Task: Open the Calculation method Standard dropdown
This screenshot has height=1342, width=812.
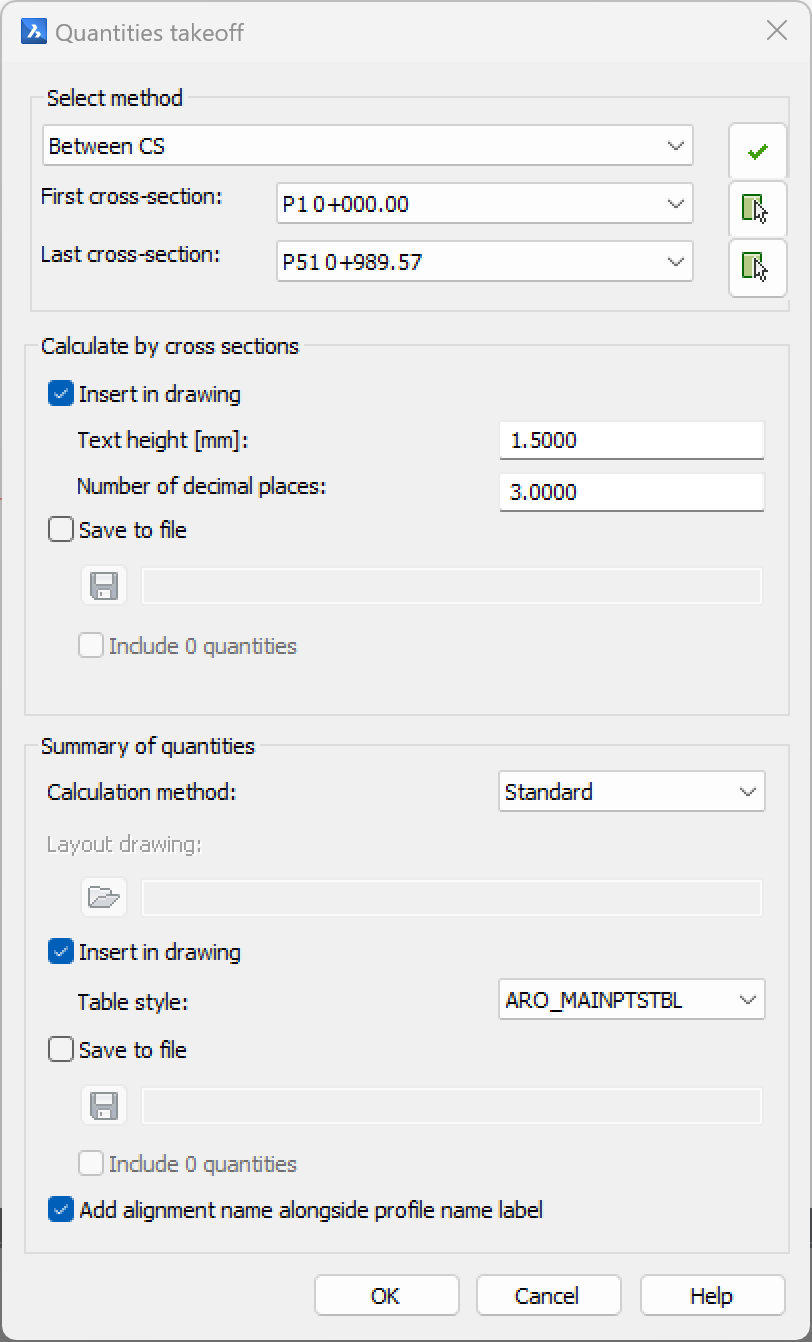Action: tap(631, 792)
